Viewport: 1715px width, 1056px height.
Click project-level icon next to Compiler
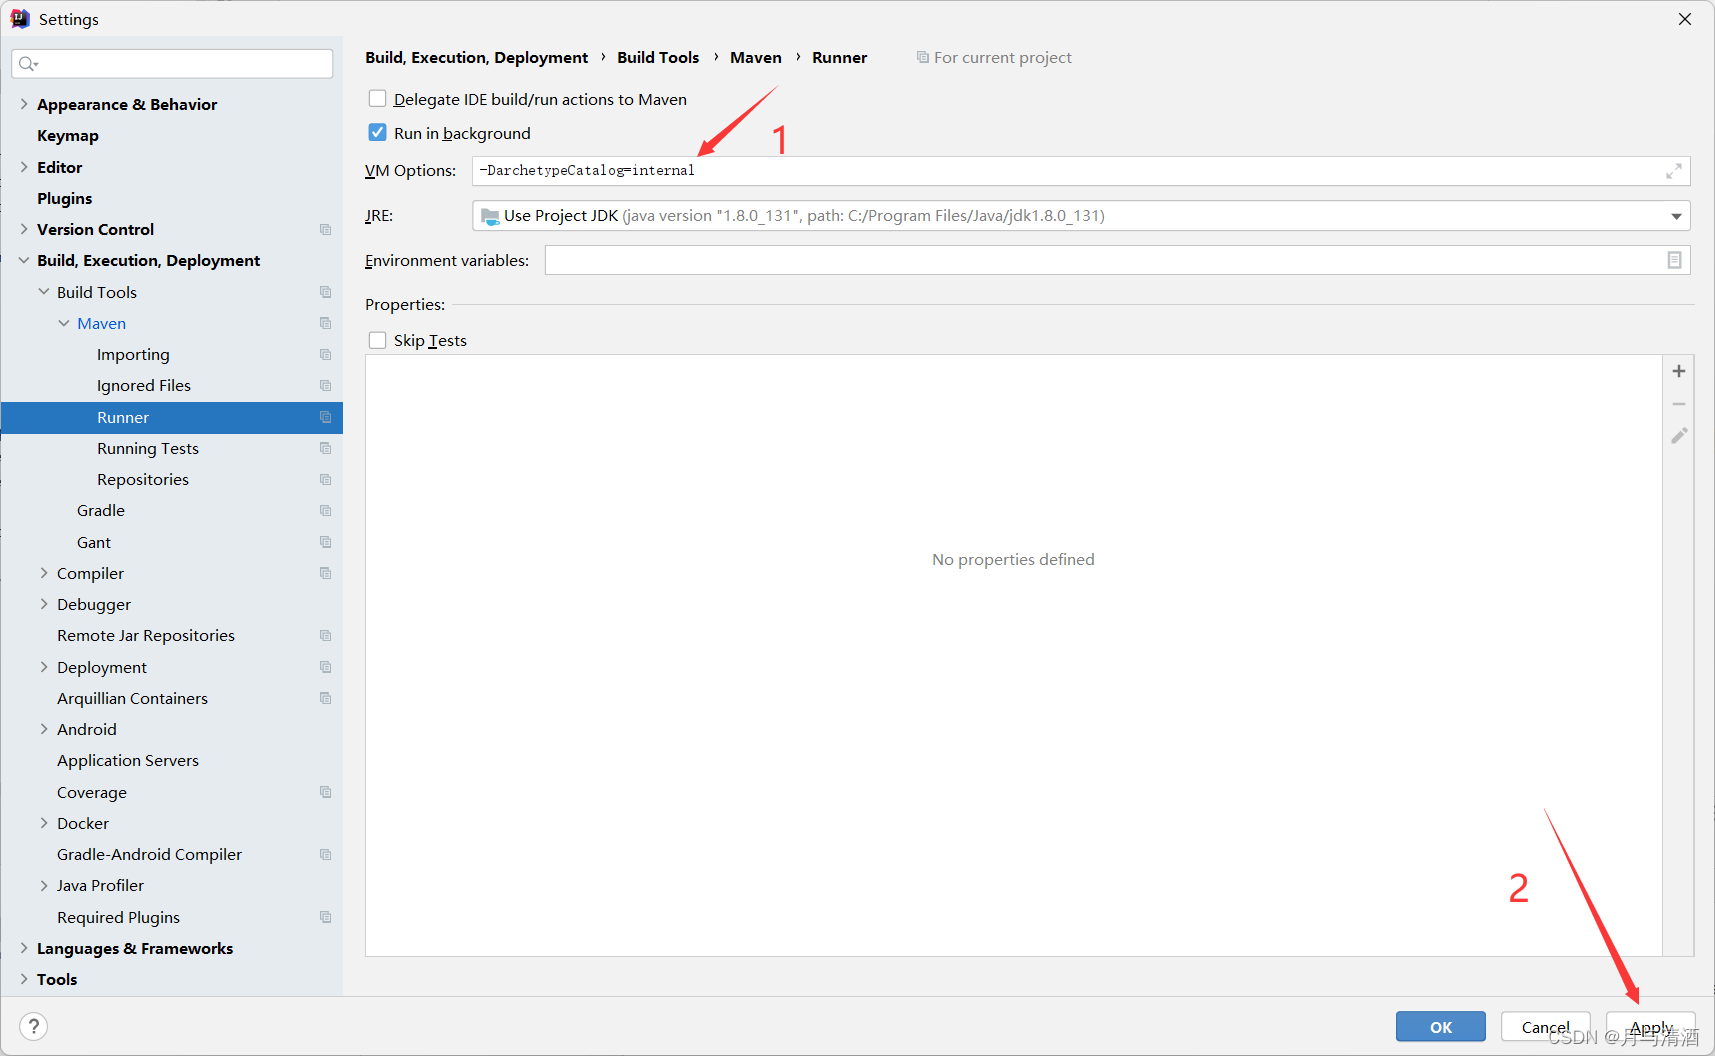point(325,573)
